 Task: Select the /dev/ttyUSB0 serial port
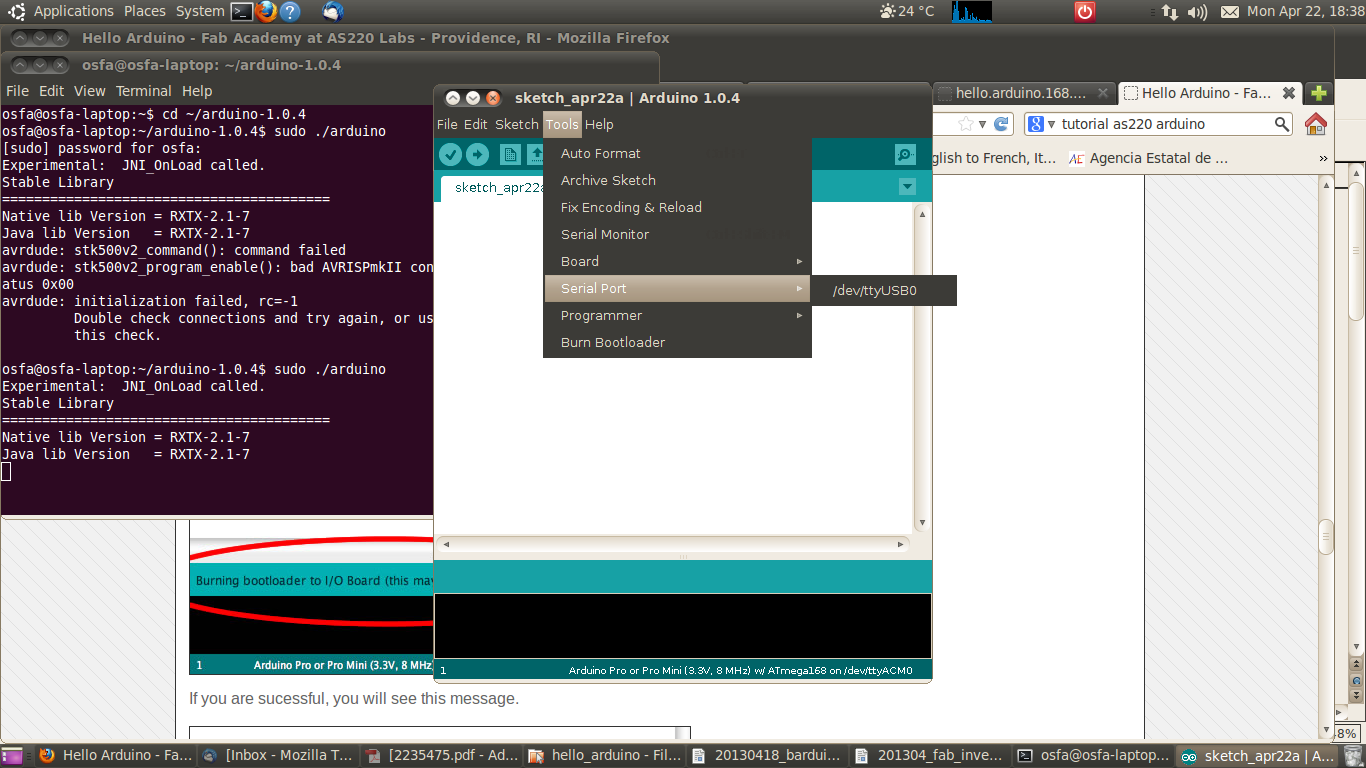[884, 291]
